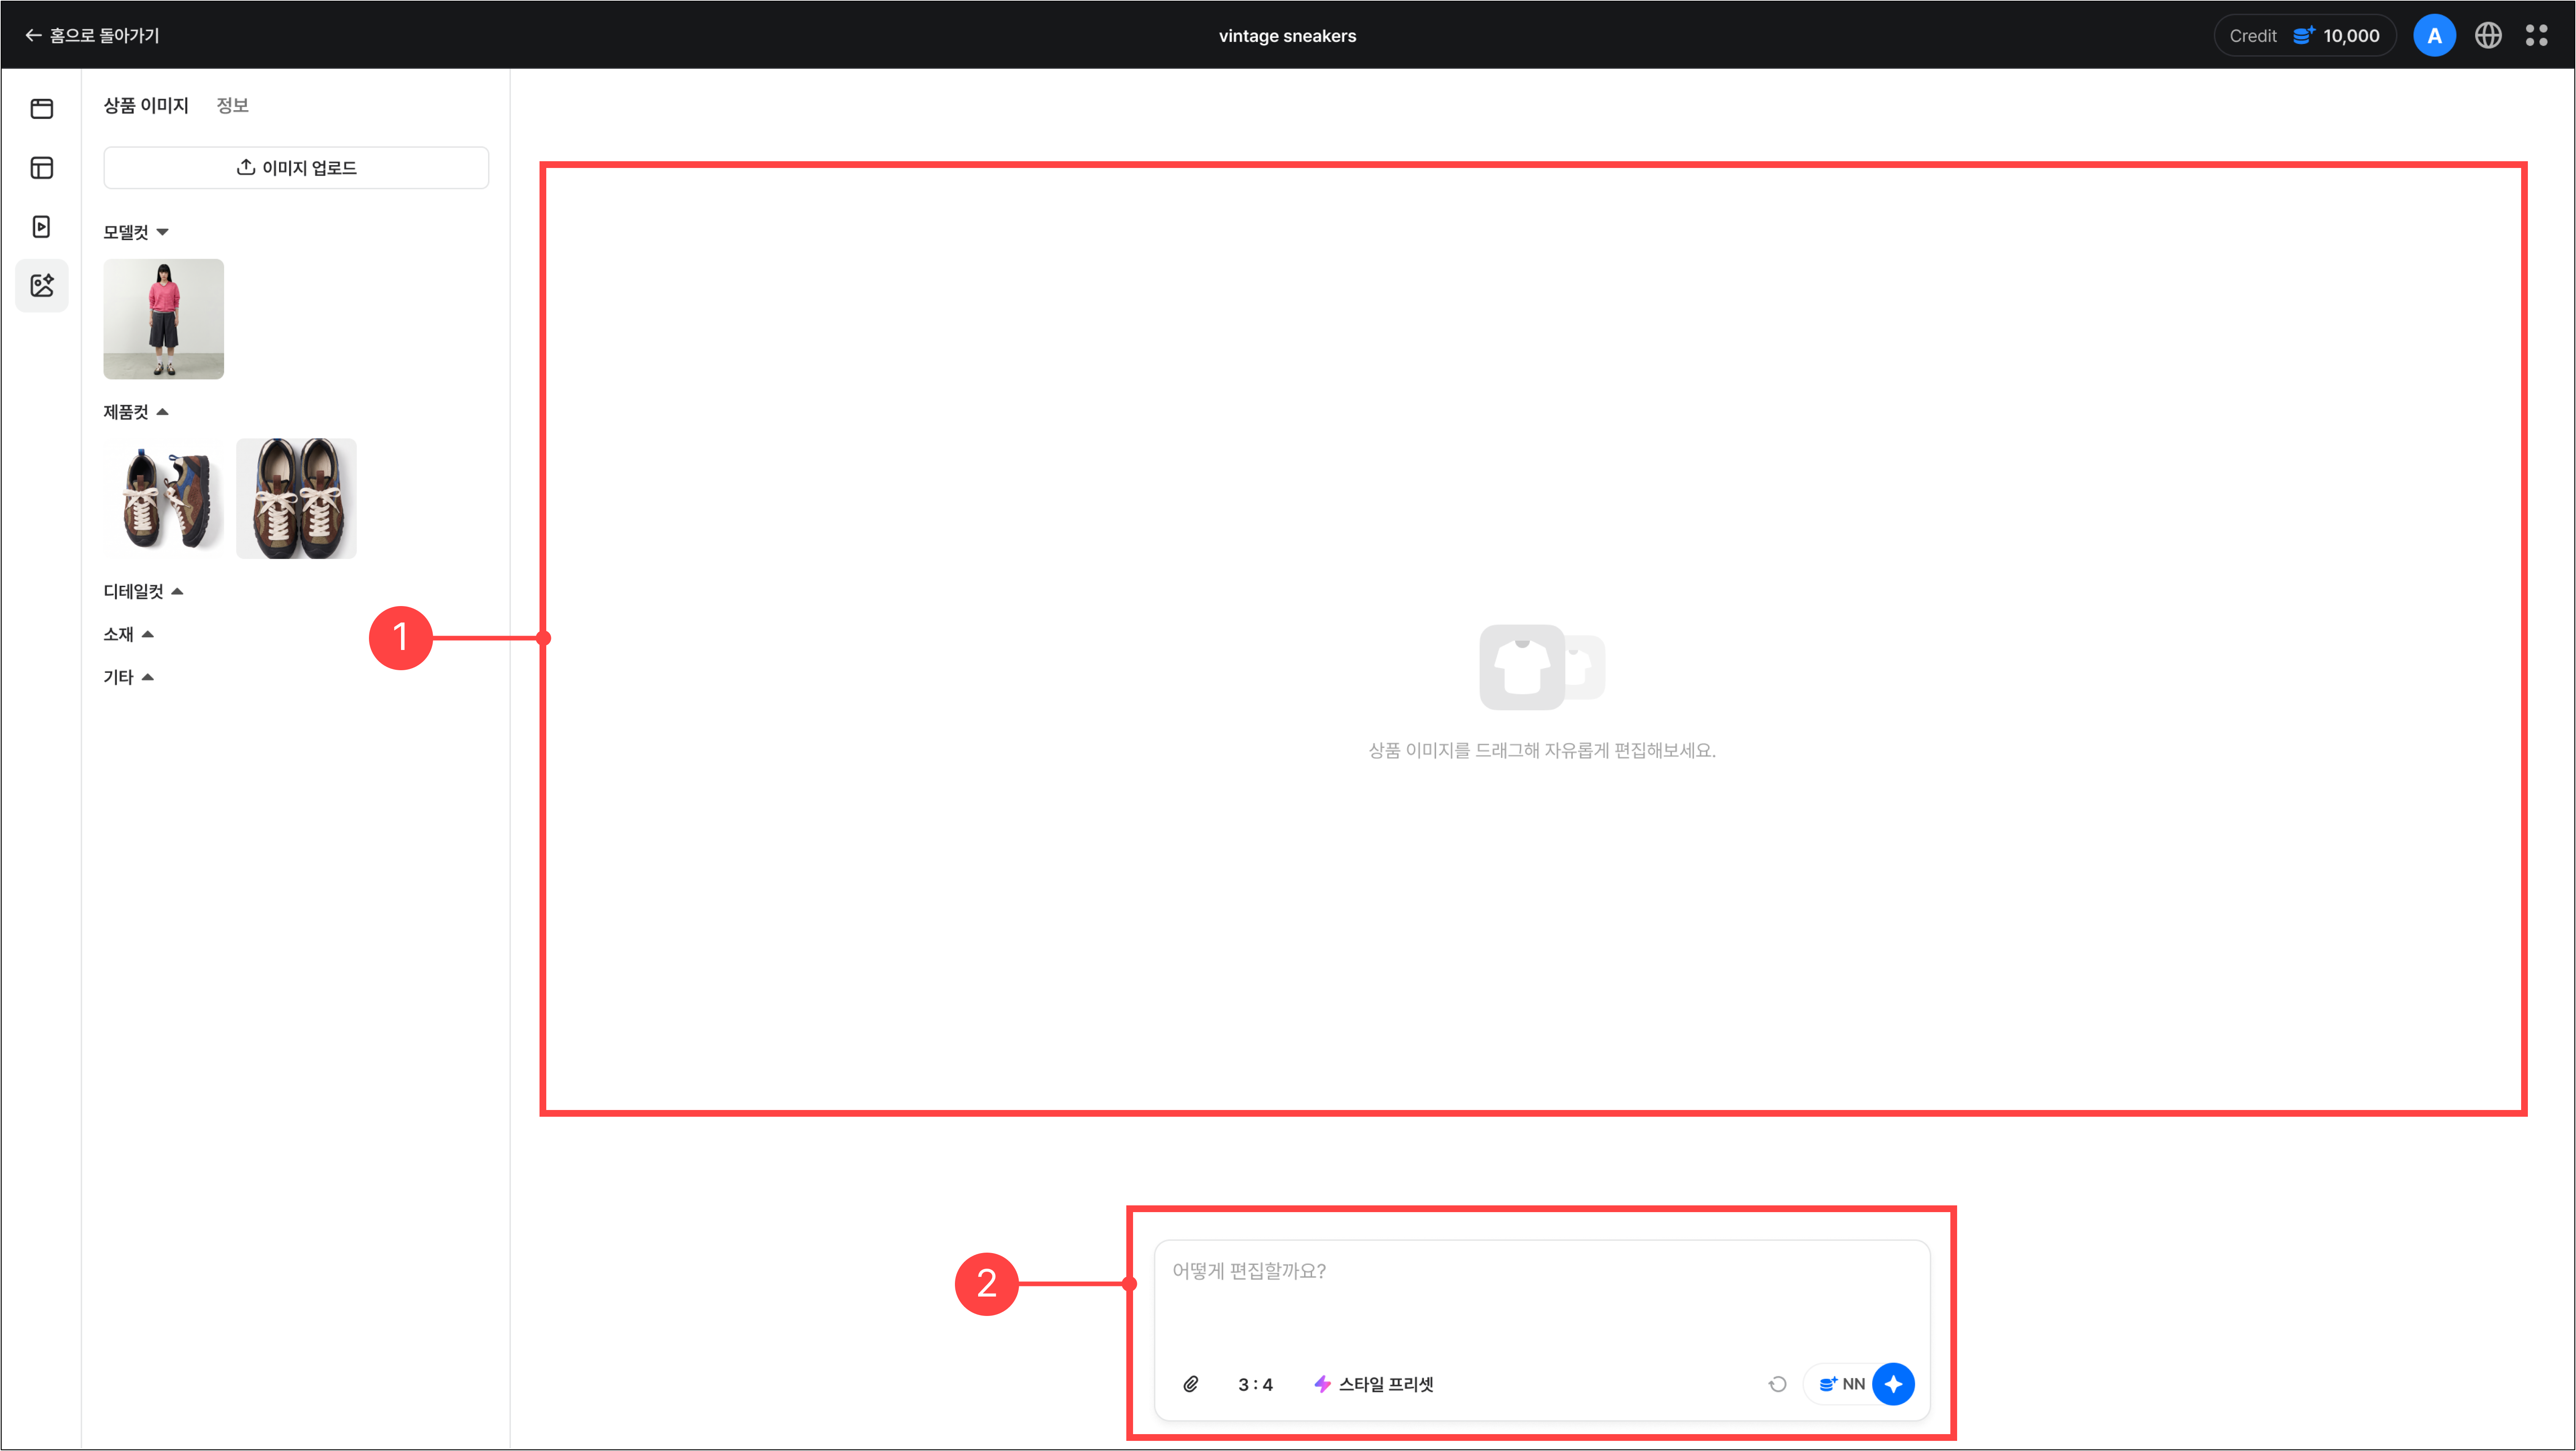The image size is (2576, 1451).
Task: Collapse the 모델컷 section
Action: tap(136, 232)
